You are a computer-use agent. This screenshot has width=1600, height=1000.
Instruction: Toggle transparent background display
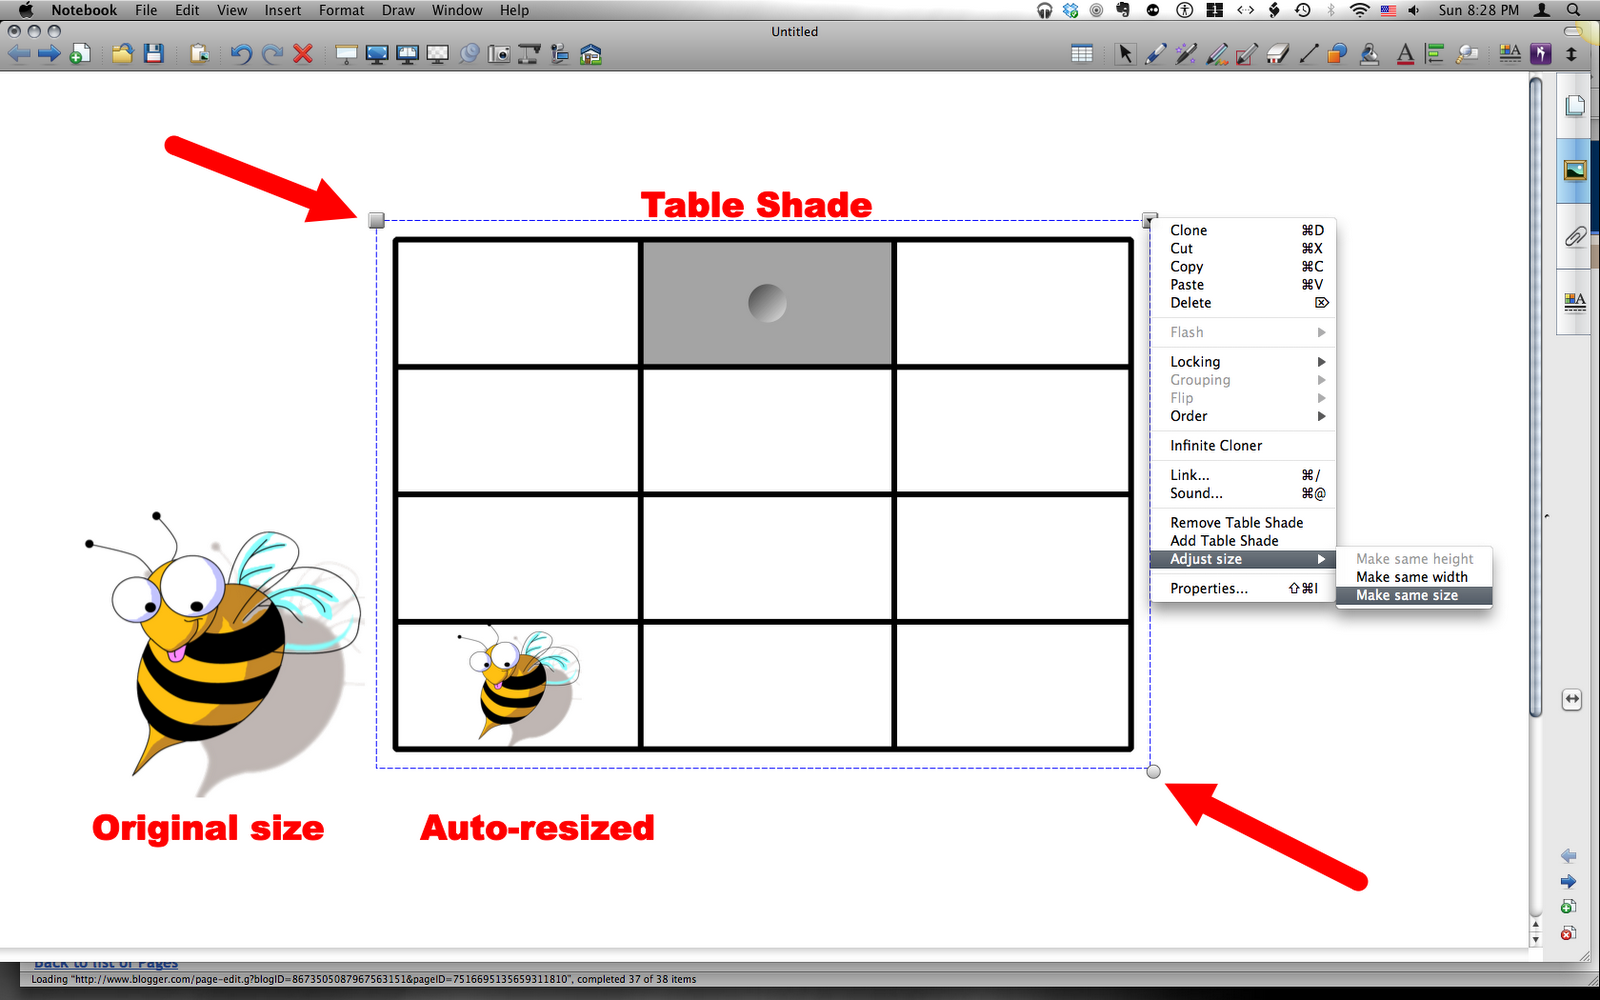[x=438, y=55]
